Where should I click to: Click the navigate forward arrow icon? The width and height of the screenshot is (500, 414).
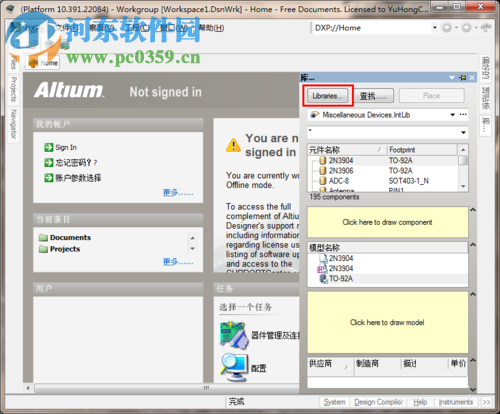tap(466, 28)
